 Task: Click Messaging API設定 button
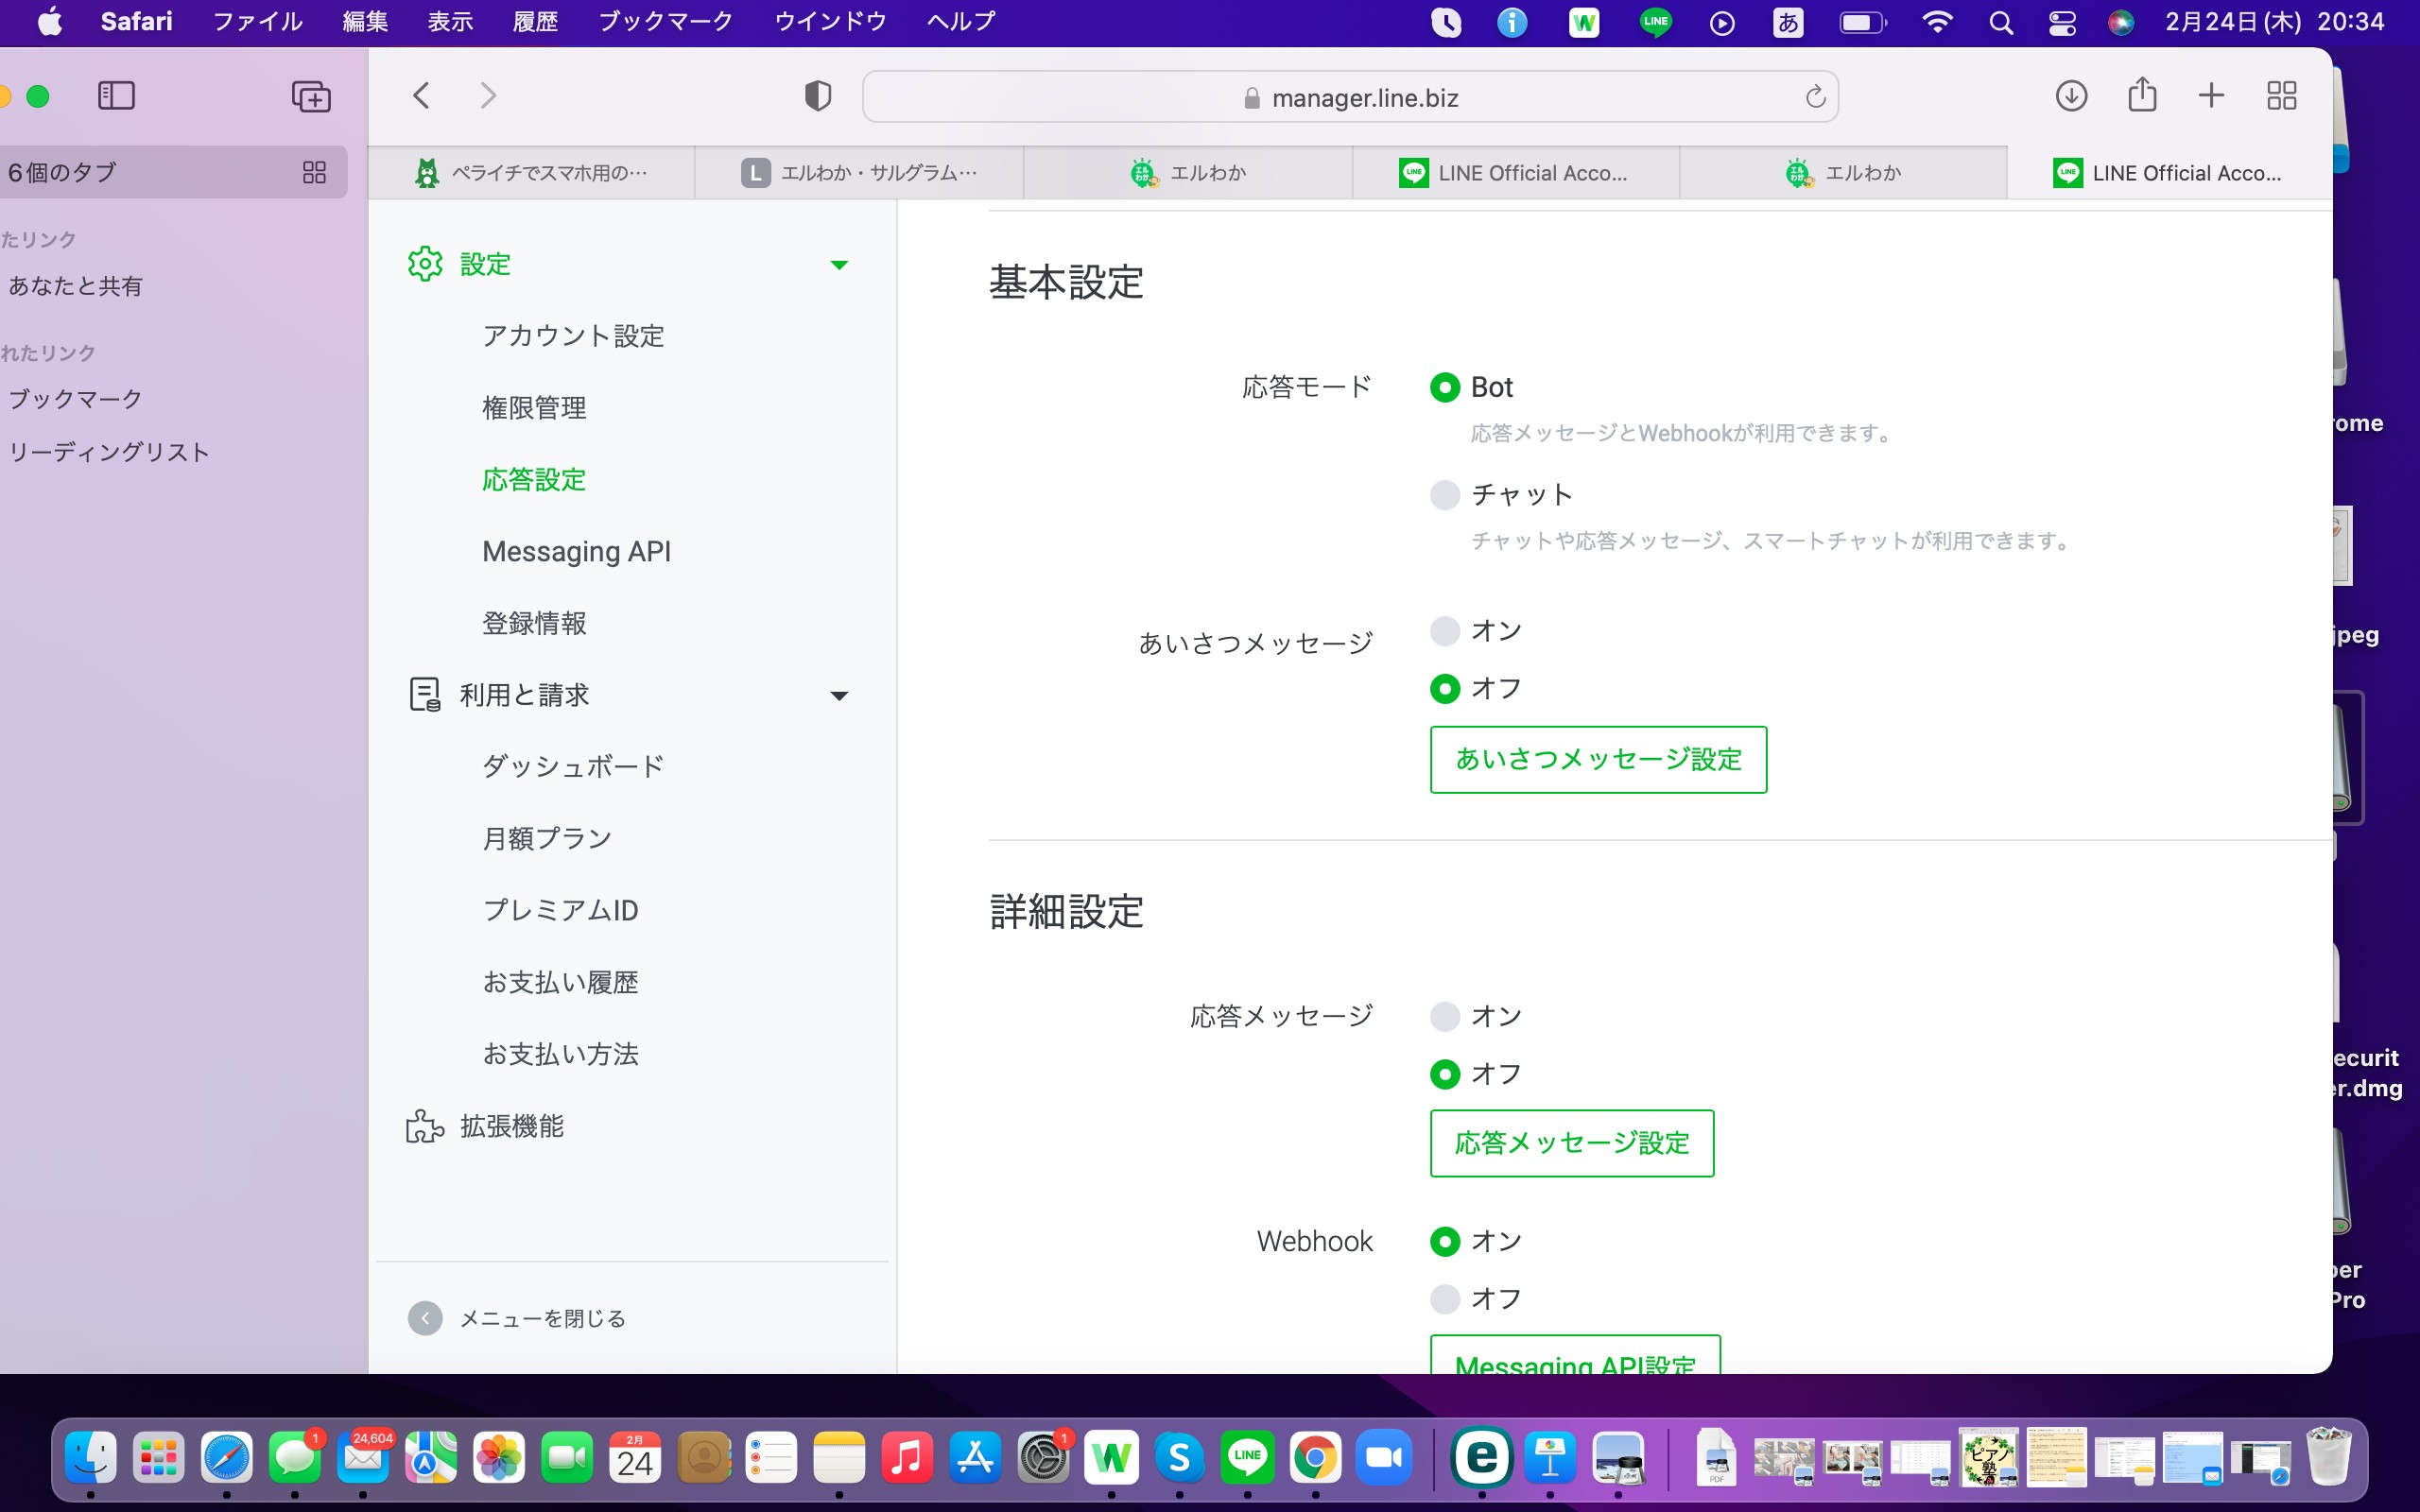pos(1575,1356)
